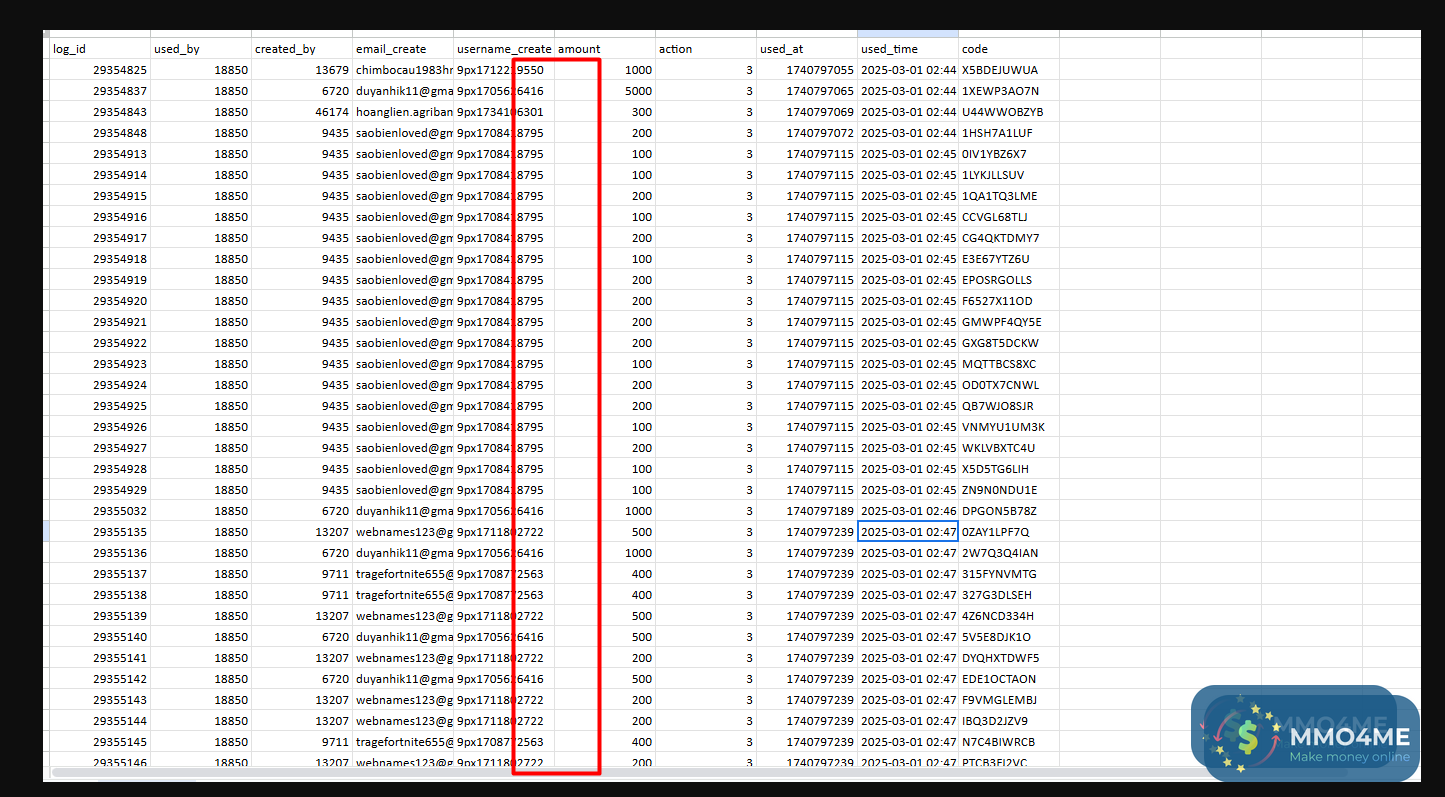Viewport: 1445px width, 797px height.
Task: Click the used_time header cell
Action: pos(908,49)
